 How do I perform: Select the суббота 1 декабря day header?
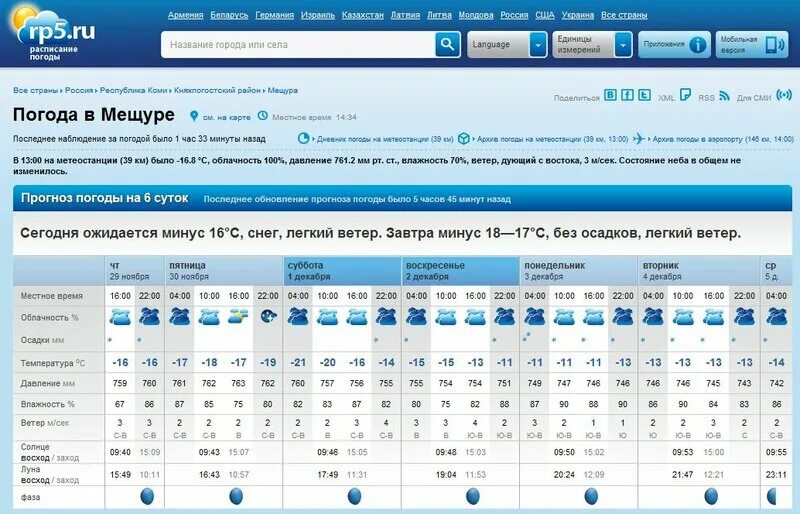point(342,271)
